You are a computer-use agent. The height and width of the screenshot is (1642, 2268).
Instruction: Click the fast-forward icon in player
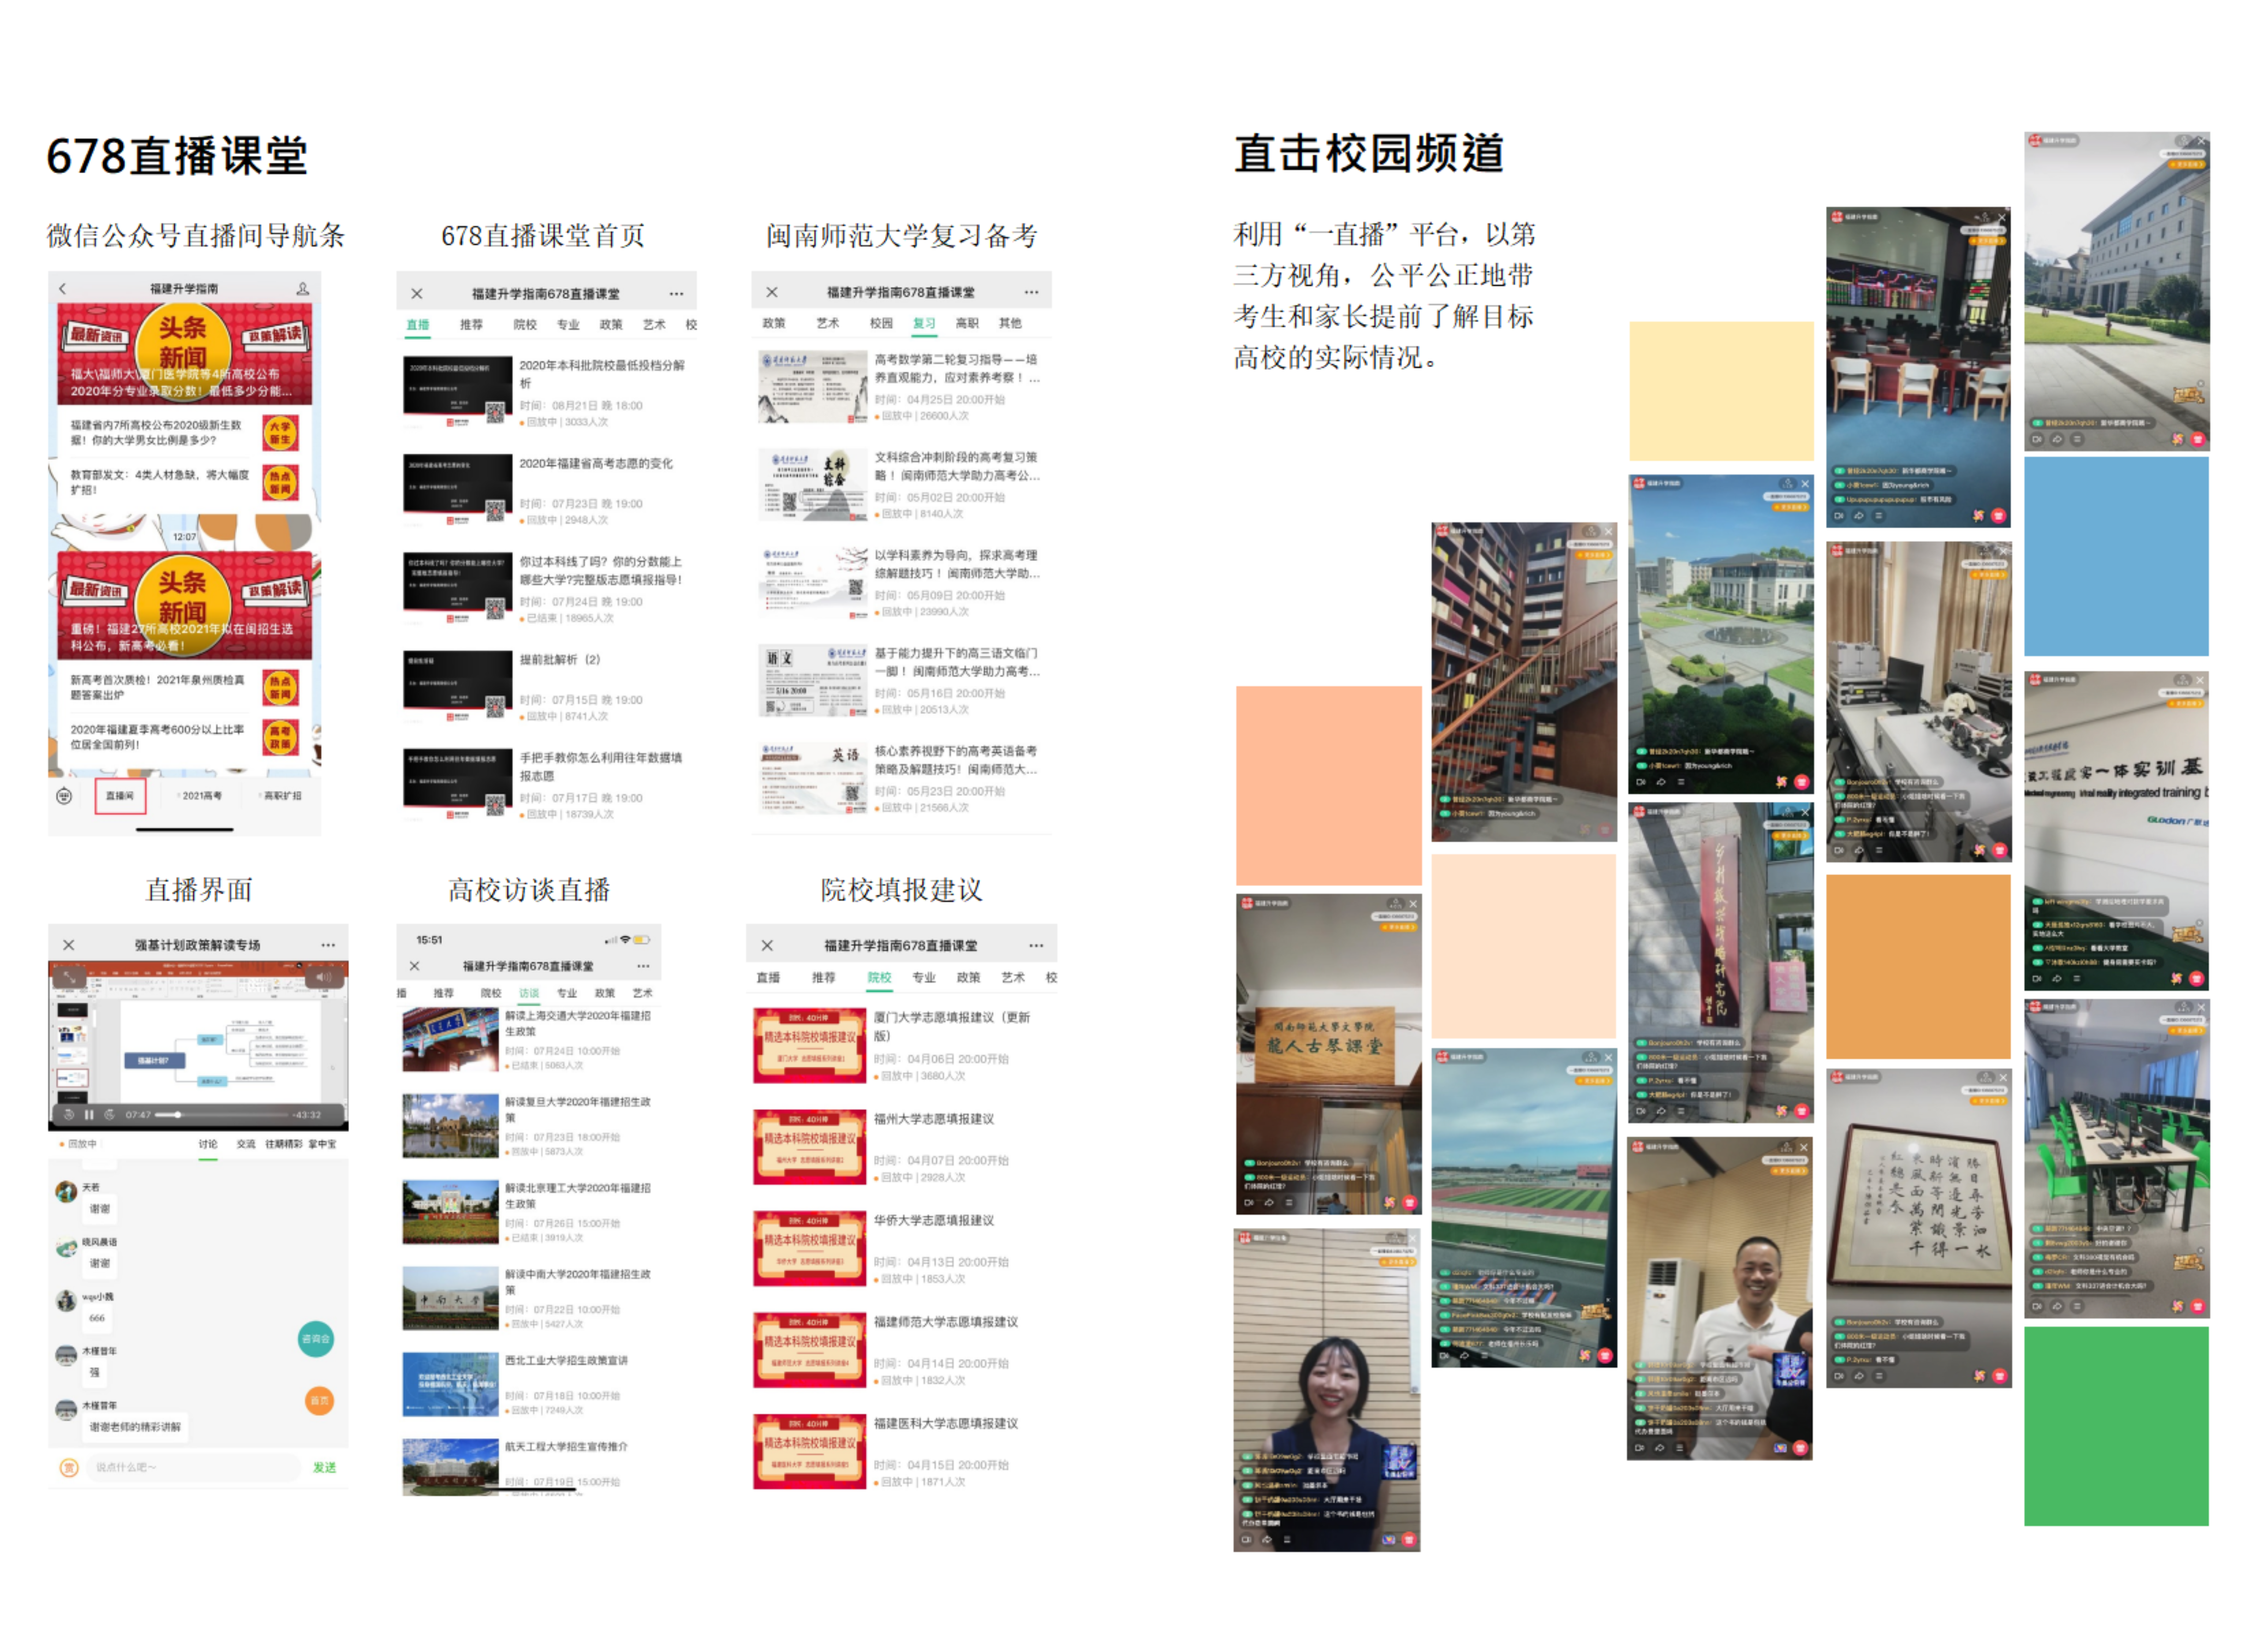[110, 1114]
